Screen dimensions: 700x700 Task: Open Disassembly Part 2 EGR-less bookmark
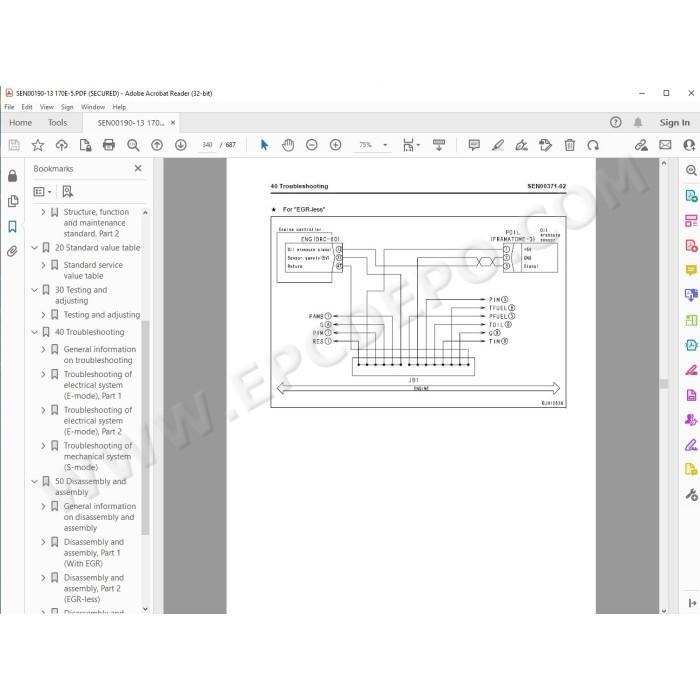click(94, 588)
